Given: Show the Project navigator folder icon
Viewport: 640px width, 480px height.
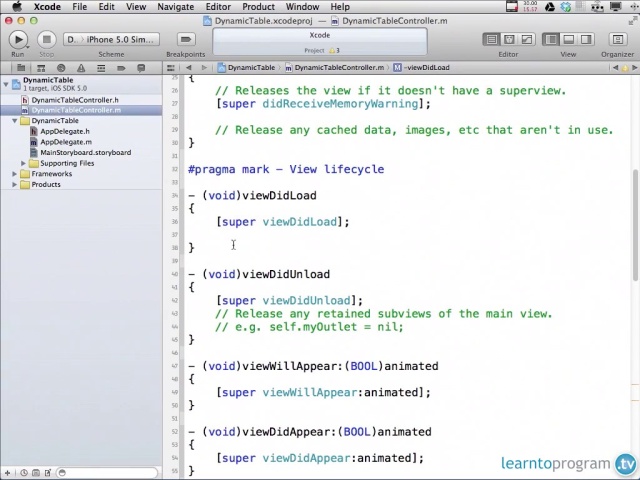Looking at the screenshot, I should click(21, 68).
